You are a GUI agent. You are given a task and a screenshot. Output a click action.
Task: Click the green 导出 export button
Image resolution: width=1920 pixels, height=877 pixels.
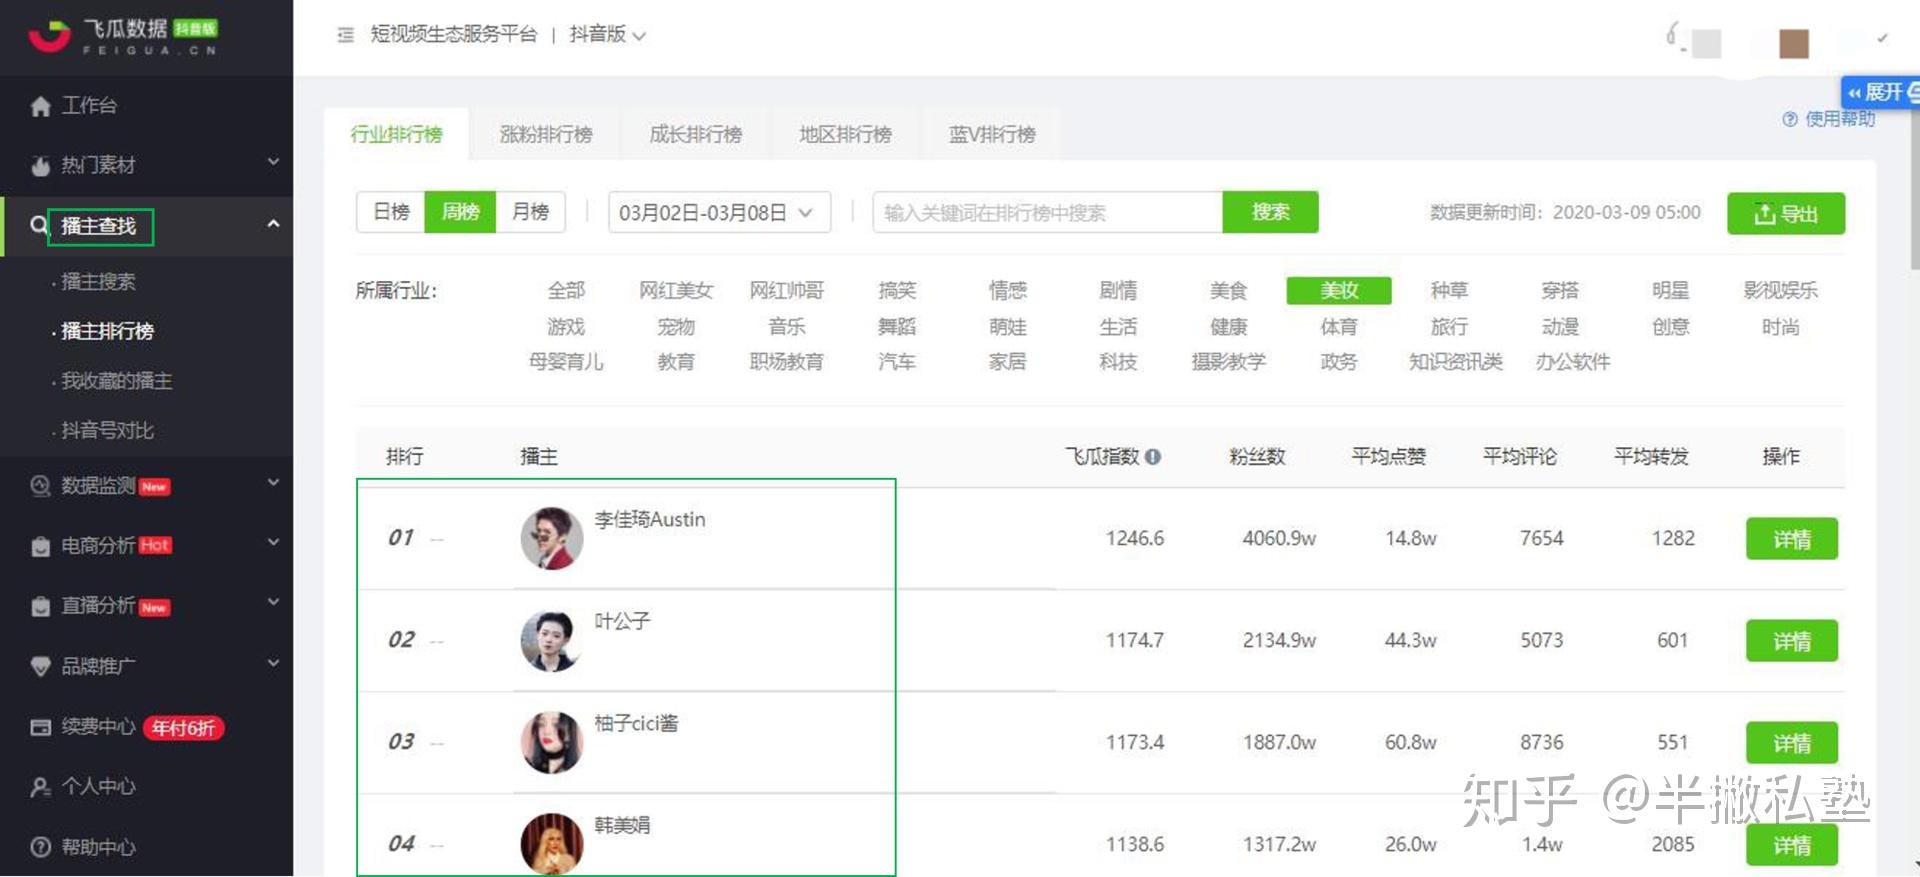[1786, 214]
